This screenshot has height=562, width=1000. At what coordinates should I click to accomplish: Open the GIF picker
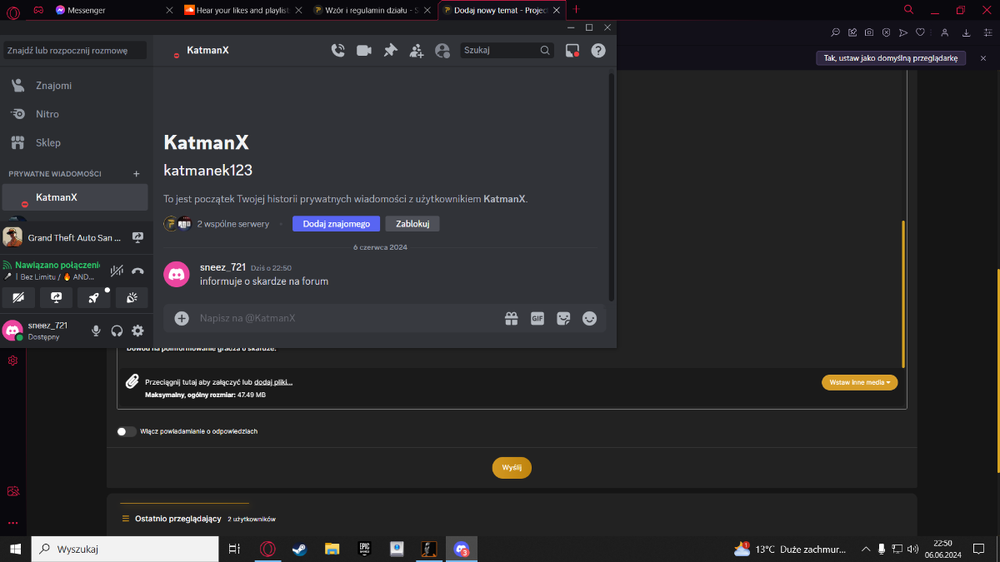[538, 318]
